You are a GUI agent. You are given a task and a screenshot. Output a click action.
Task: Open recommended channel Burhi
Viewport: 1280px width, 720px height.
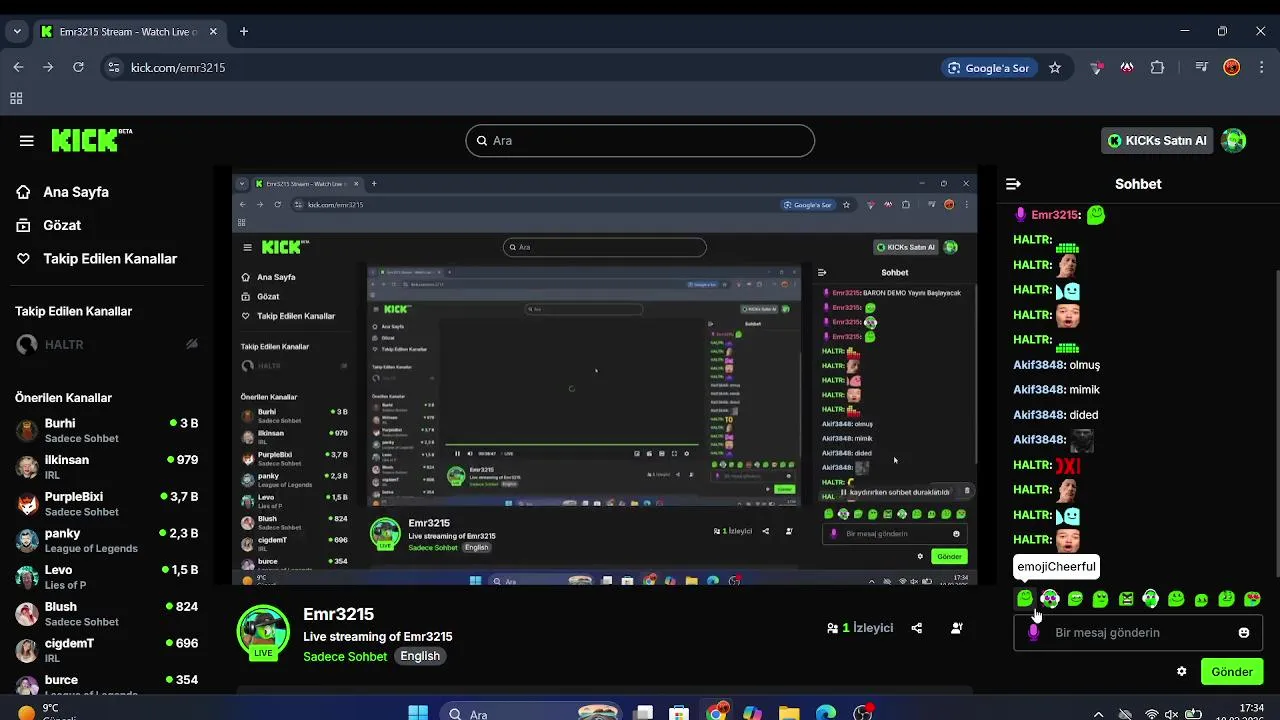coord(107,430)
